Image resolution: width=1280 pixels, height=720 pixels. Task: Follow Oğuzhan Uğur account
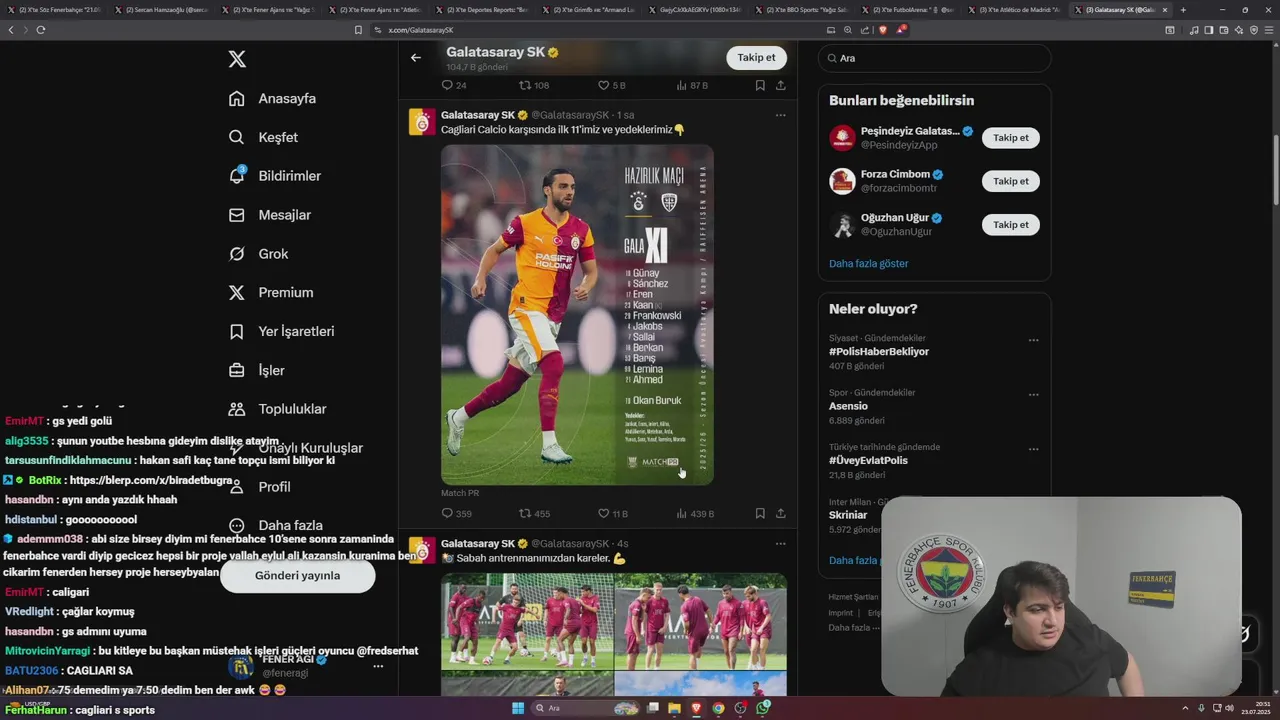(x=1010, y=225)
